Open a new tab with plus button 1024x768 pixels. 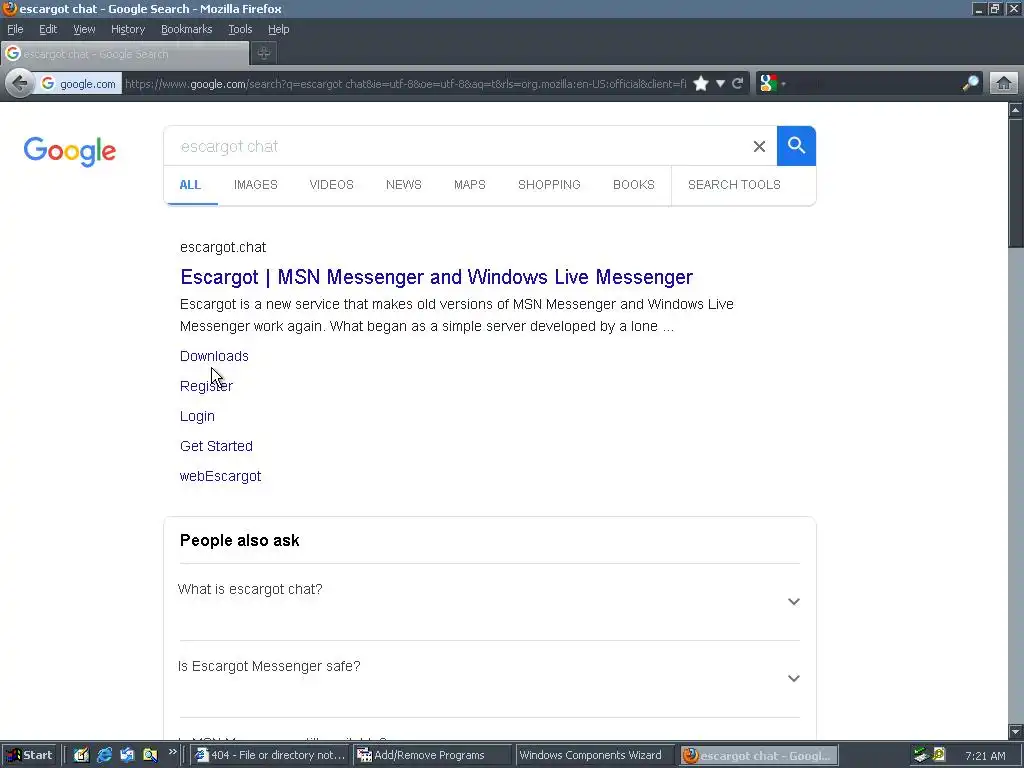coord(264,54)
